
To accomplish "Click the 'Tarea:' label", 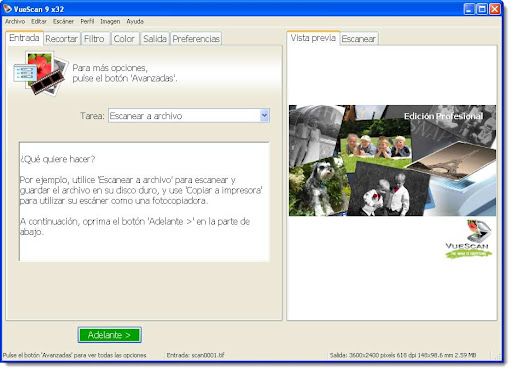I will coord(92,116).
